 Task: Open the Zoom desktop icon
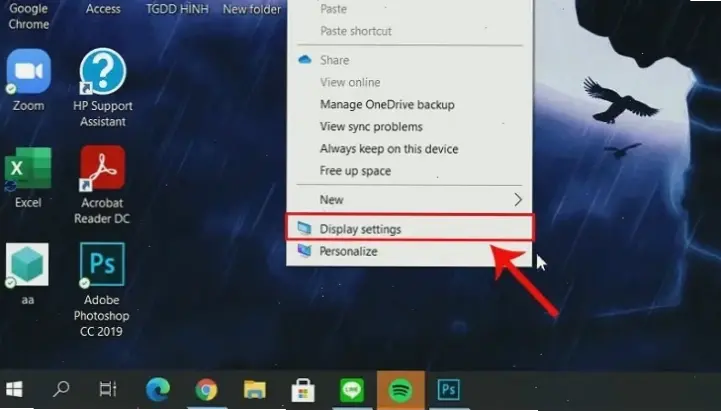coord(28,73)
